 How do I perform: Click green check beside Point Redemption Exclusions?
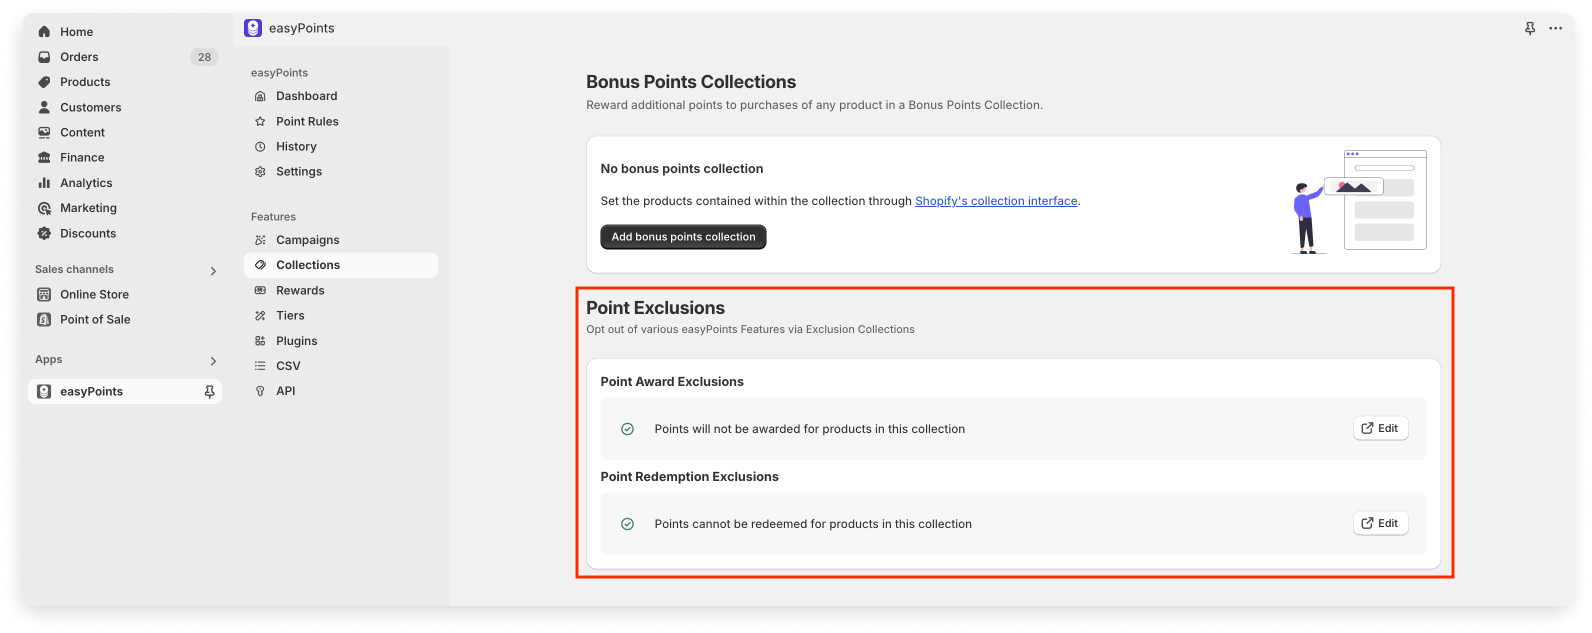[627, 524]
